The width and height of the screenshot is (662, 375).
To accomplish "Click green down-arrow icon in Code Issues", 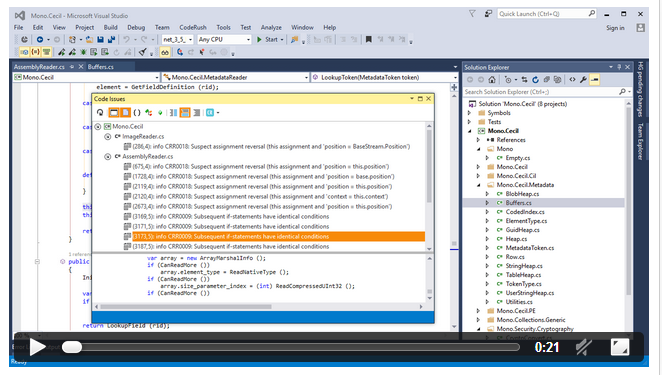I will pyautogui.click(x=160, y=112).
